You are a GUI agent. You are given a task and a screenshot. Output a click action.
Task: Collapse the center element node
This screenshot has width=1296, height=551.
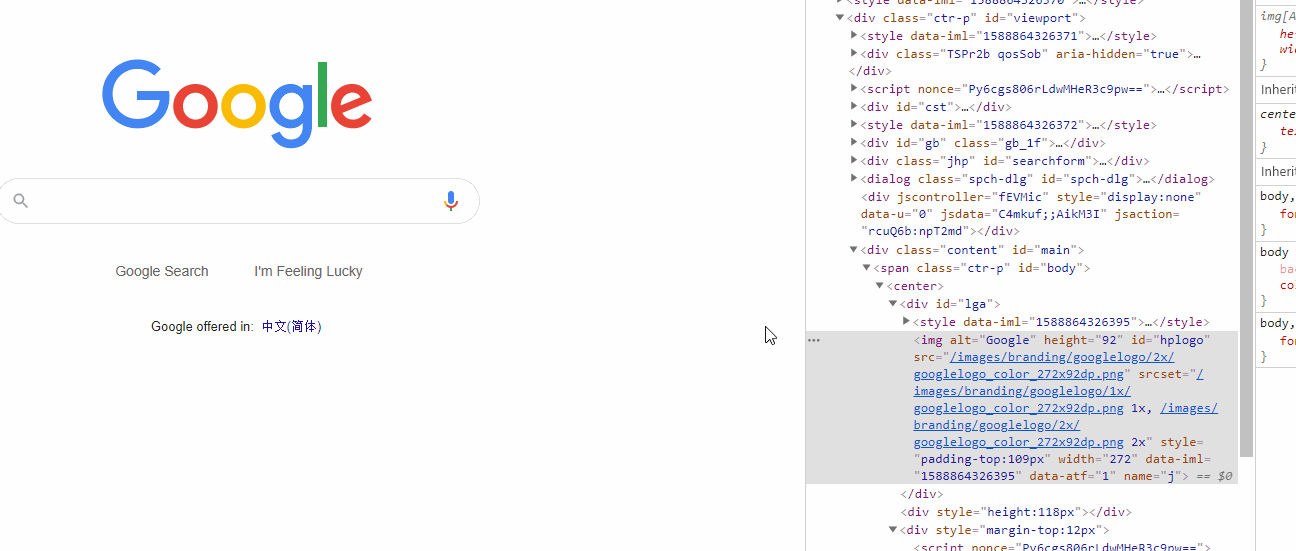tap(880, 285)
